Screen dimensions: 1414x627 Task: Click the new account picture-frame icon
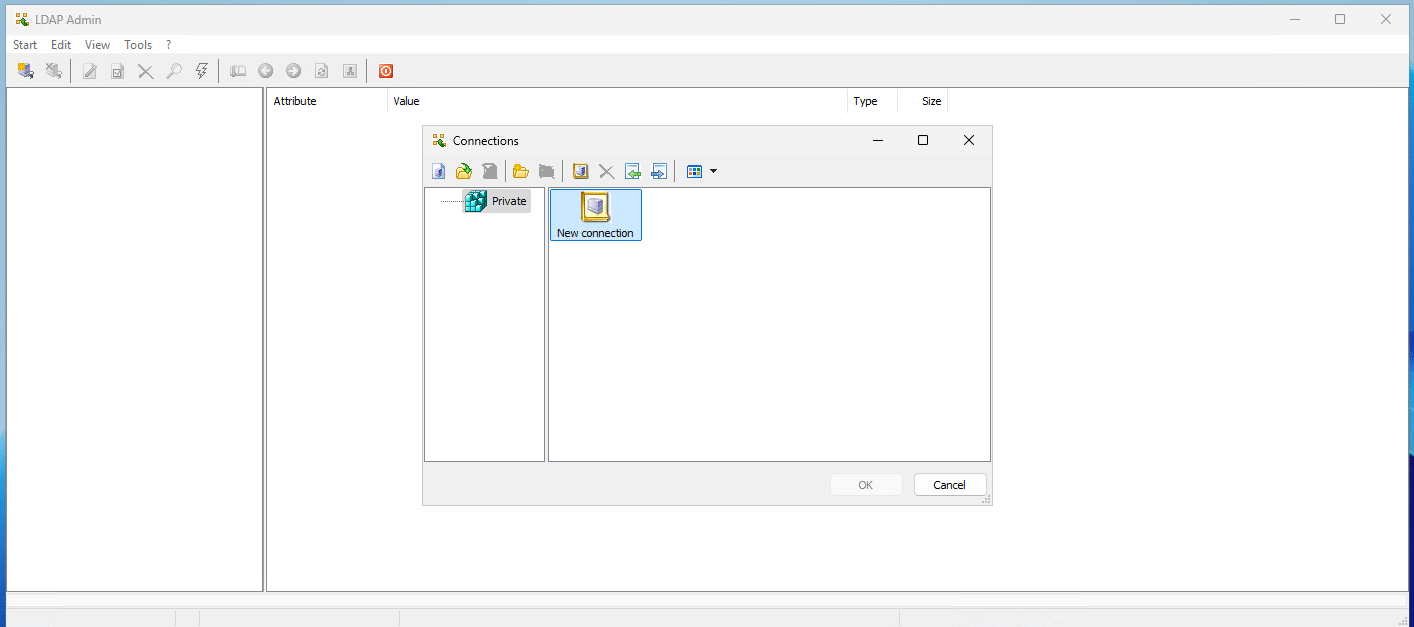580,171
